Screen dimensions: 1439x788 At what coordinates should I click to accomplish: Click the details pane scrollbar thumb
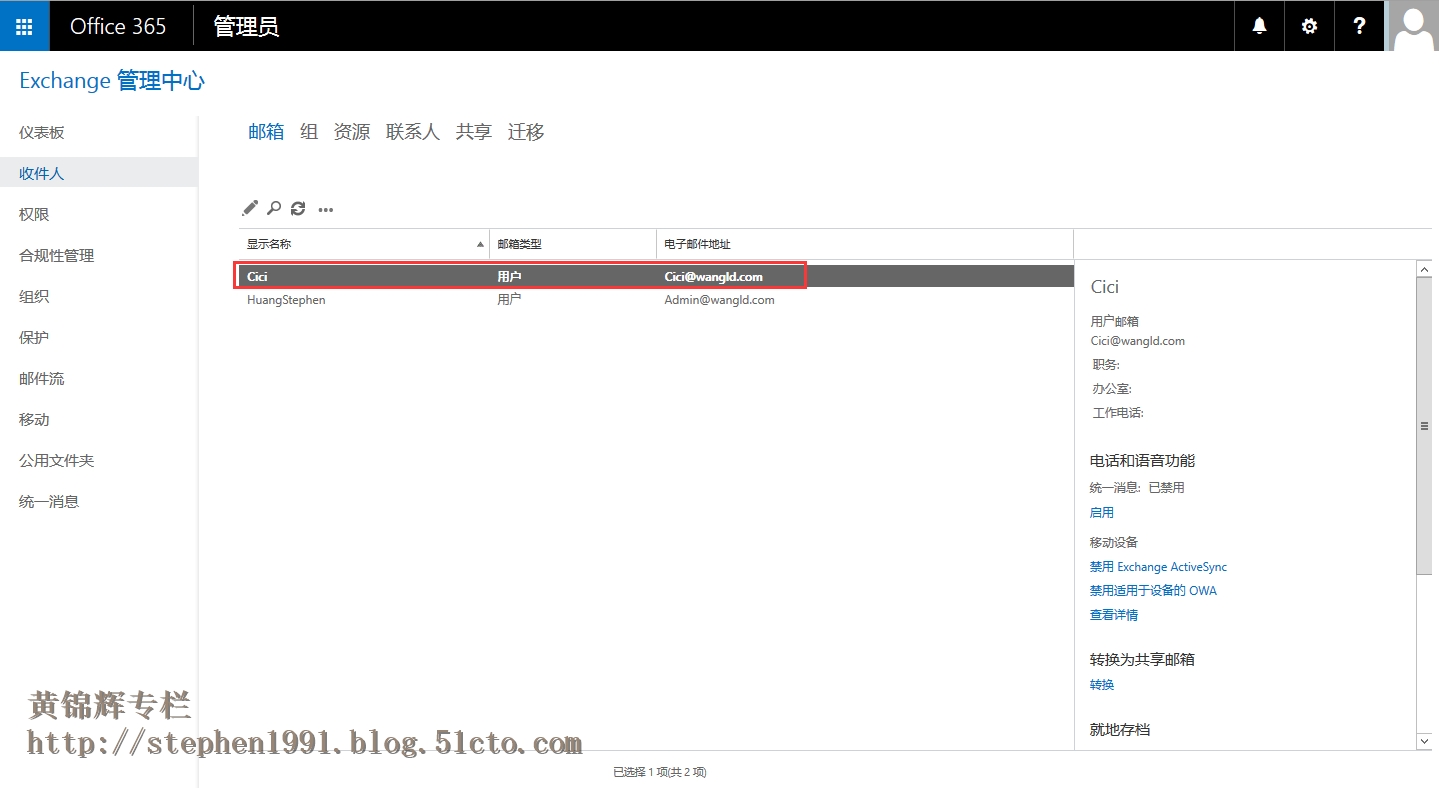[1425, 426]
